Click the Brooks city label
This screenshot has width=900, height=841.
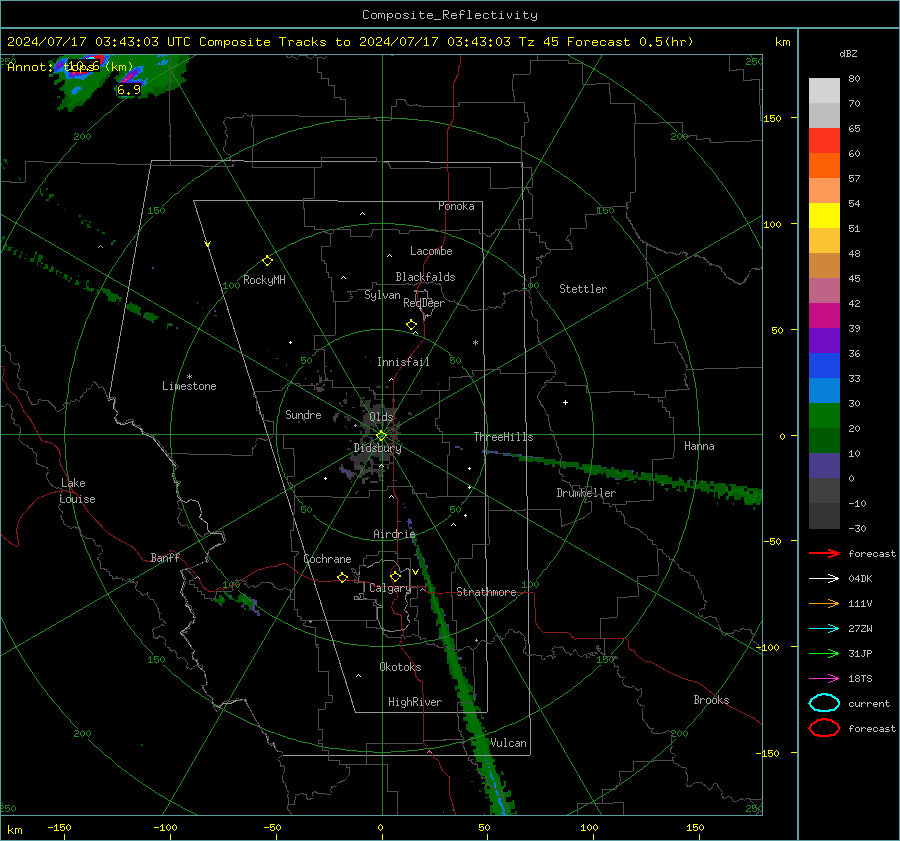click(711, 700)
